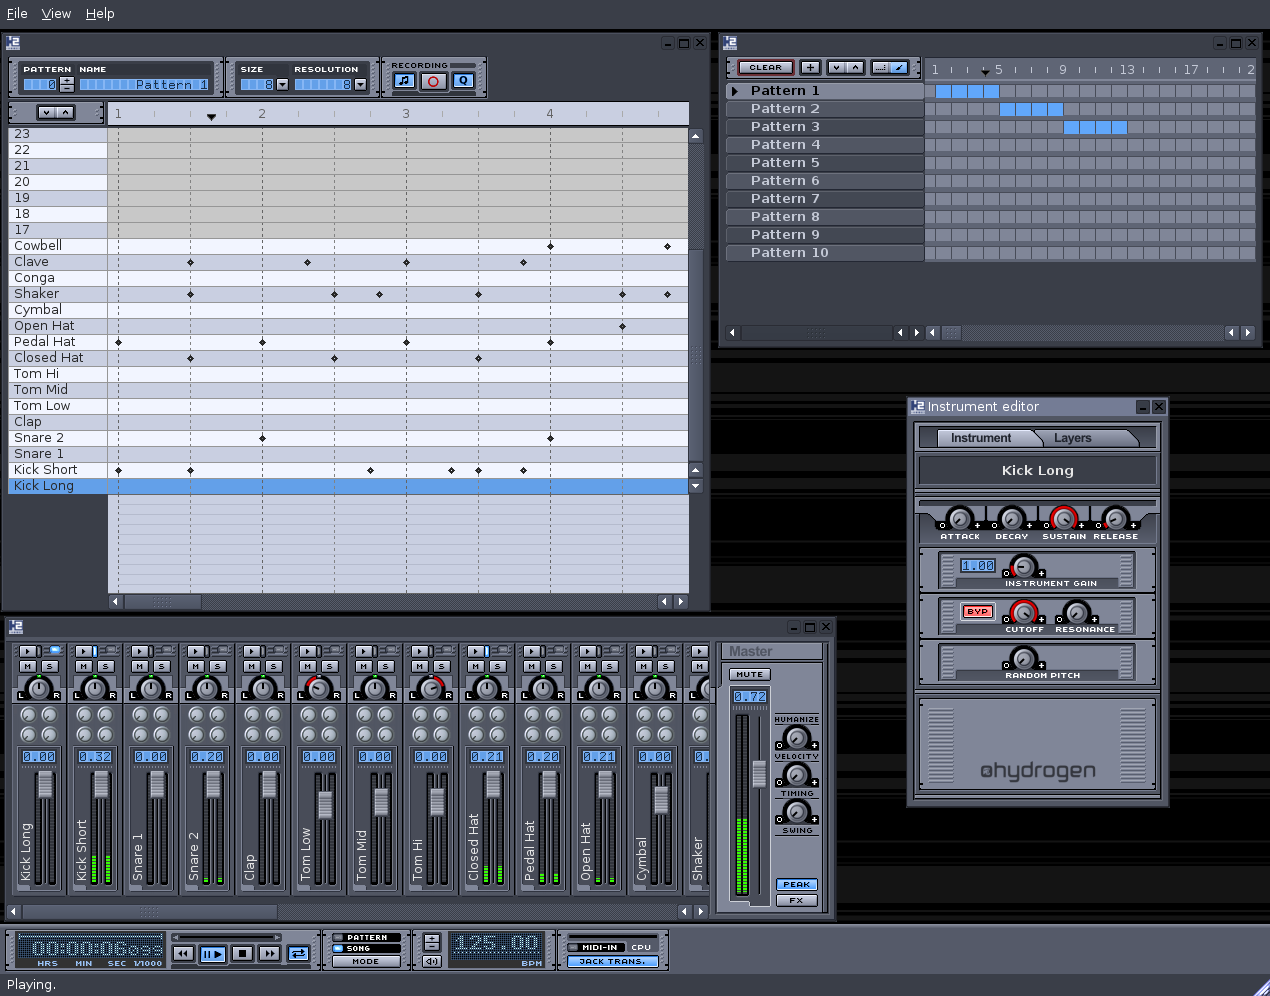Toggle the quantize Q button

(463, 81)
